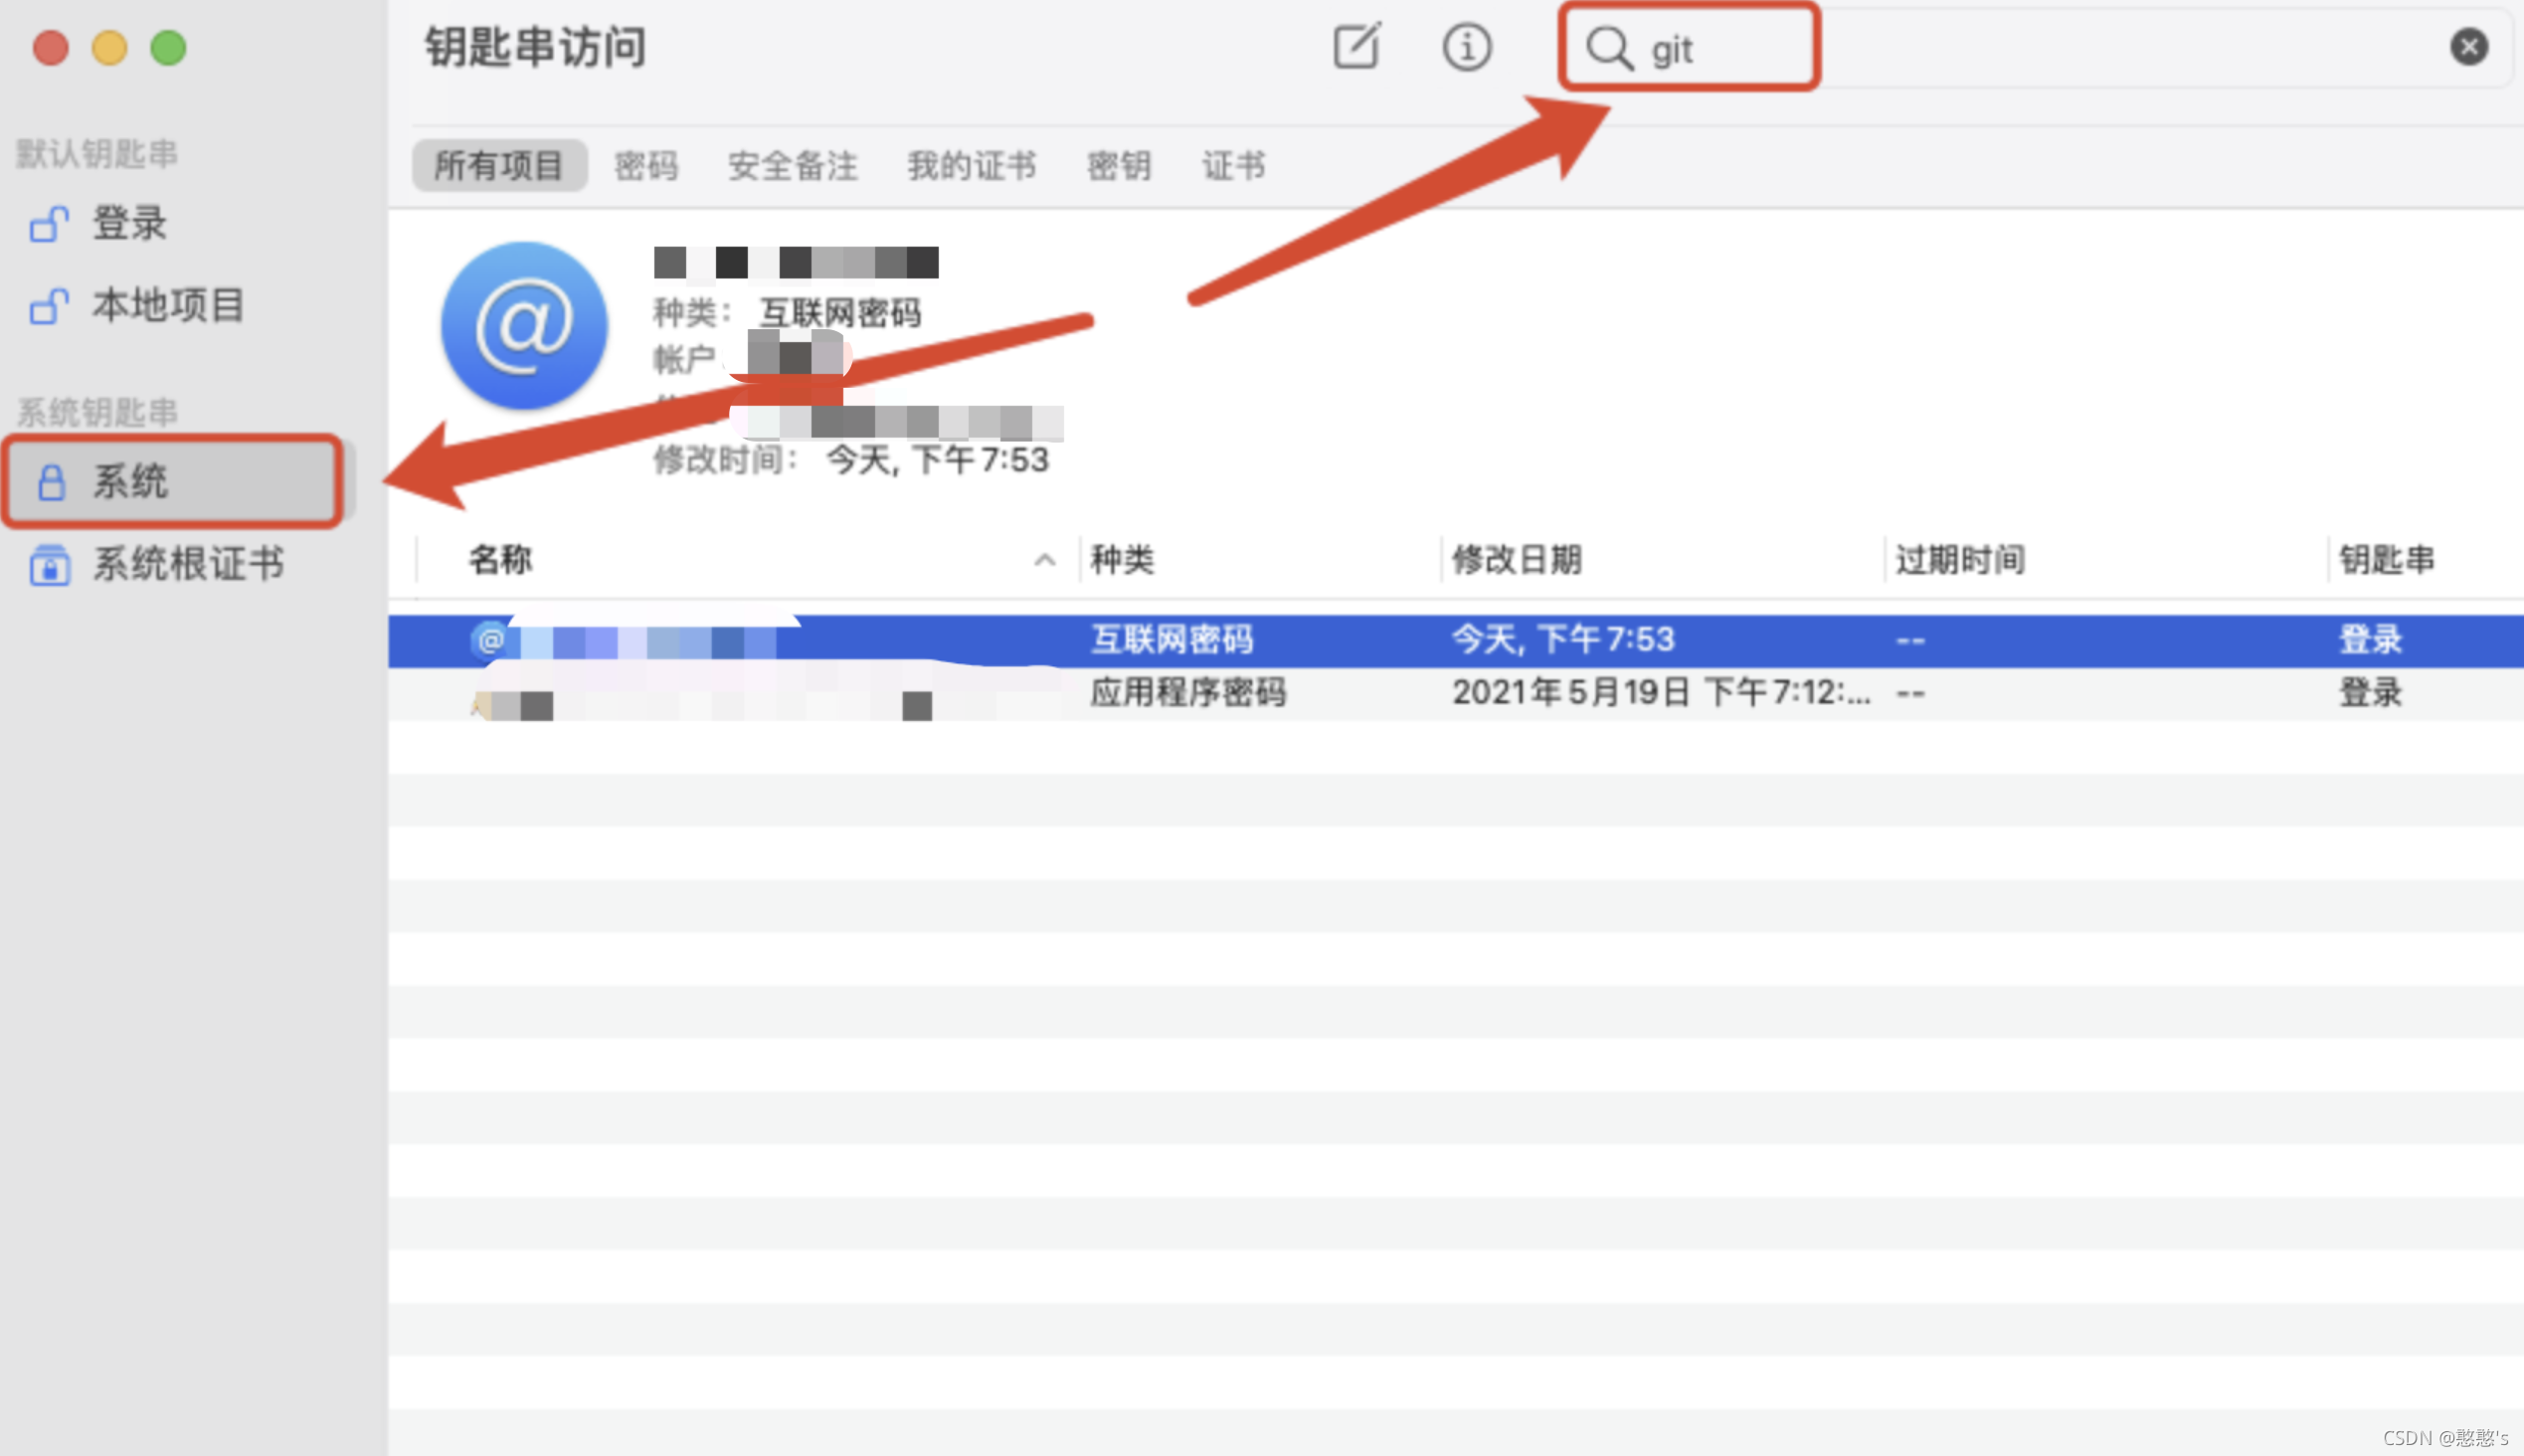Sort list by the 钥匙串 column header

click(x=2386, y=559)
